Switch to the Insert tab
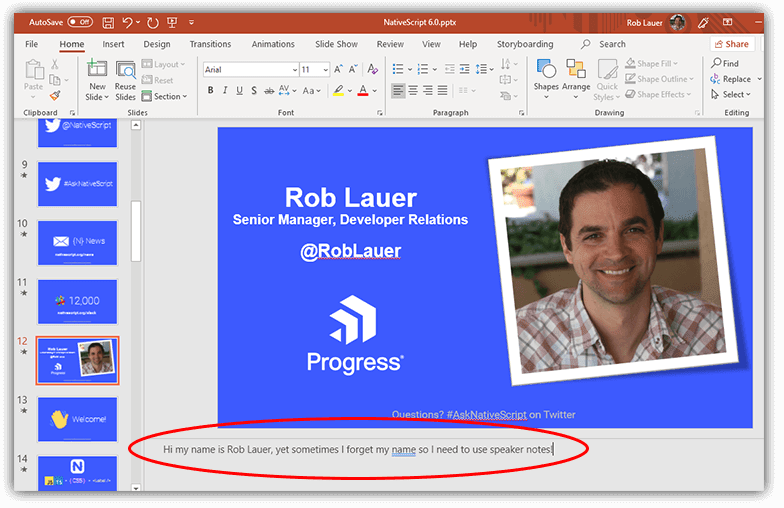784x508 pixels. [113, 44]
